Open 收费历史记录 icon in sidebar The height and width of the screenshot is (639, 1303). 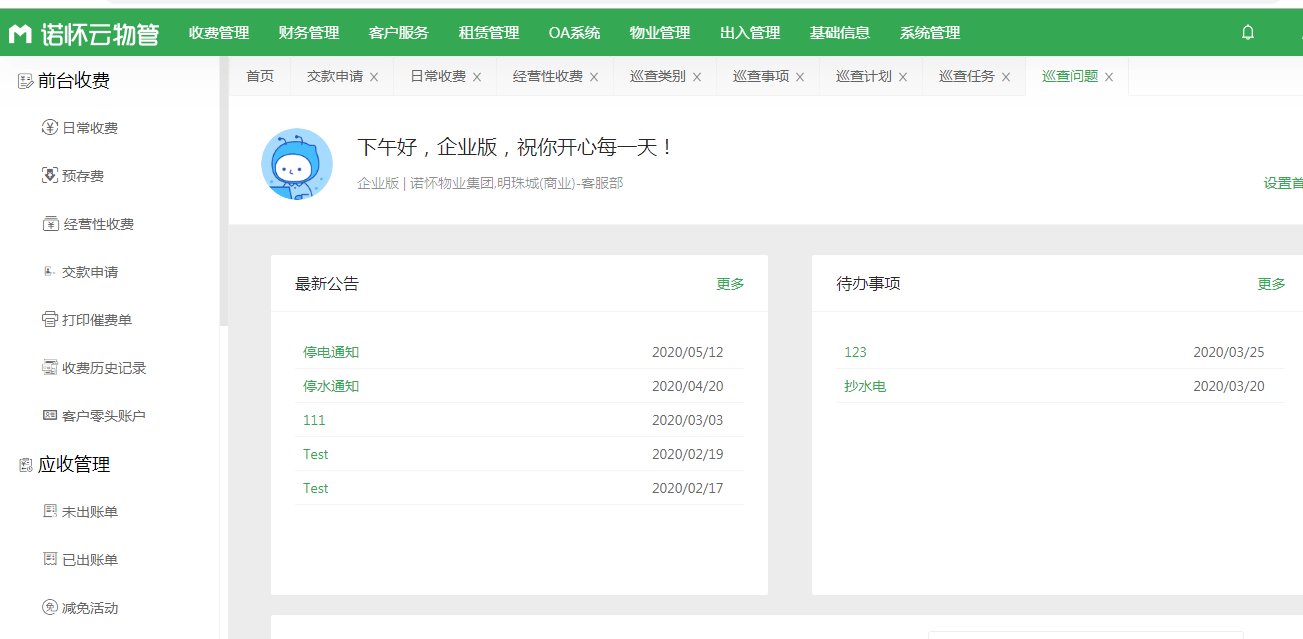pyautogui.click(x=50, y=368)
